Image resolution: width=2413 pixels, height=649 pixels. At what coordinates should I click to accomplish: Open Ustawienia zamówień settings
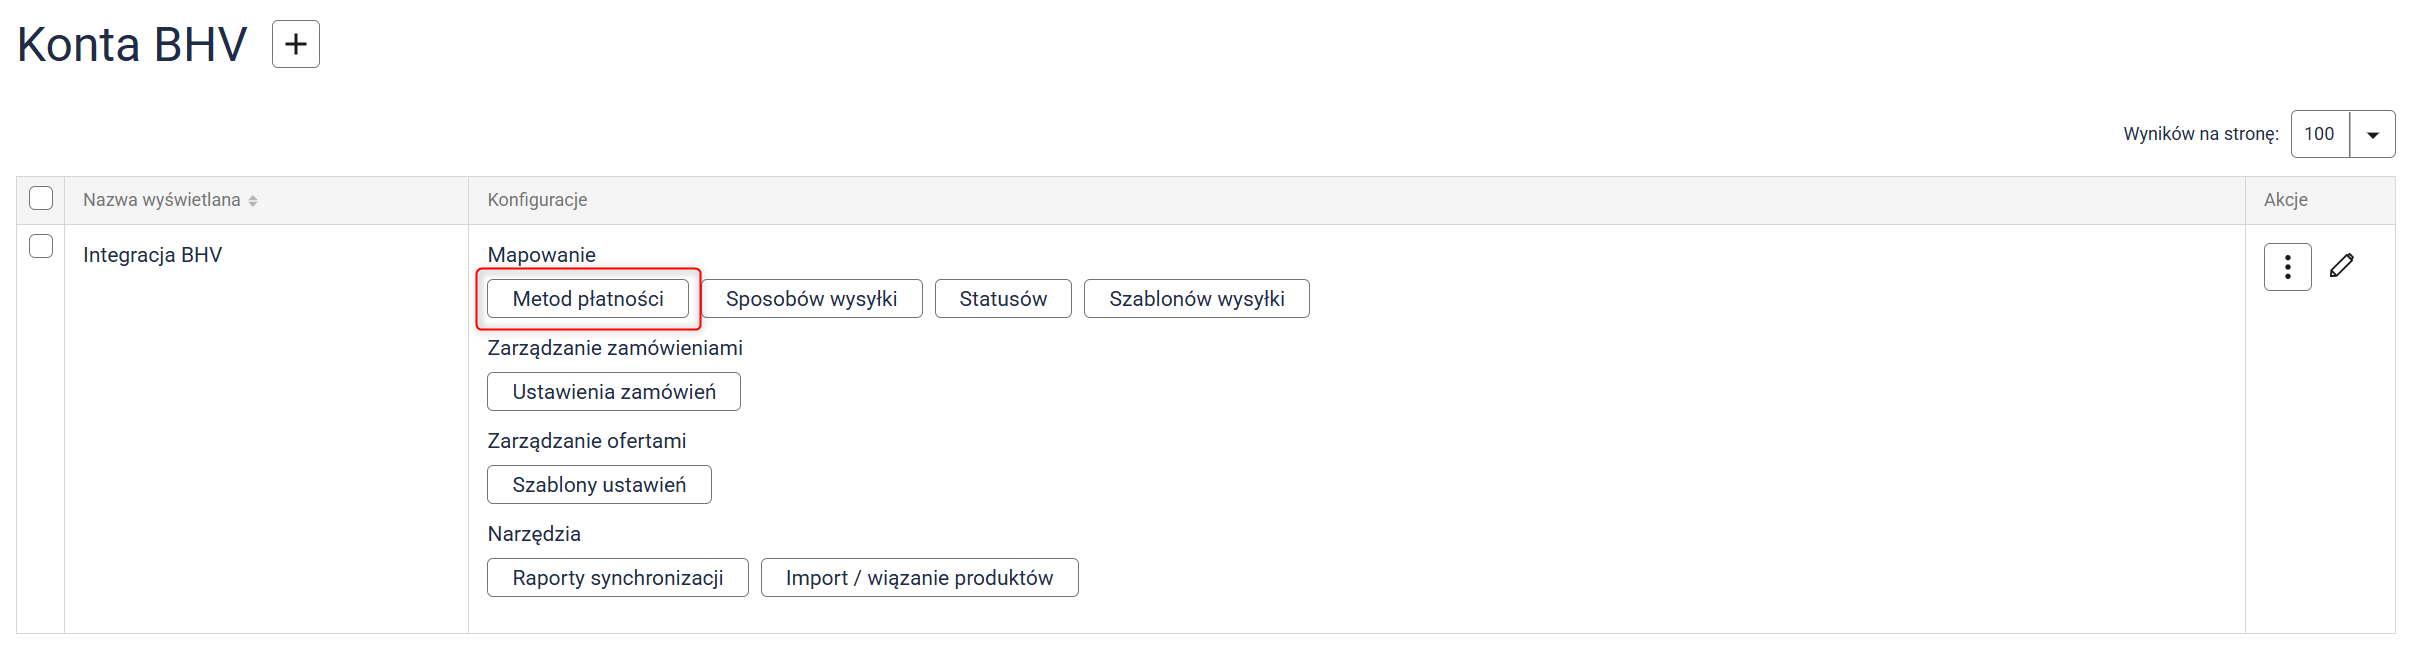point(614,392)
